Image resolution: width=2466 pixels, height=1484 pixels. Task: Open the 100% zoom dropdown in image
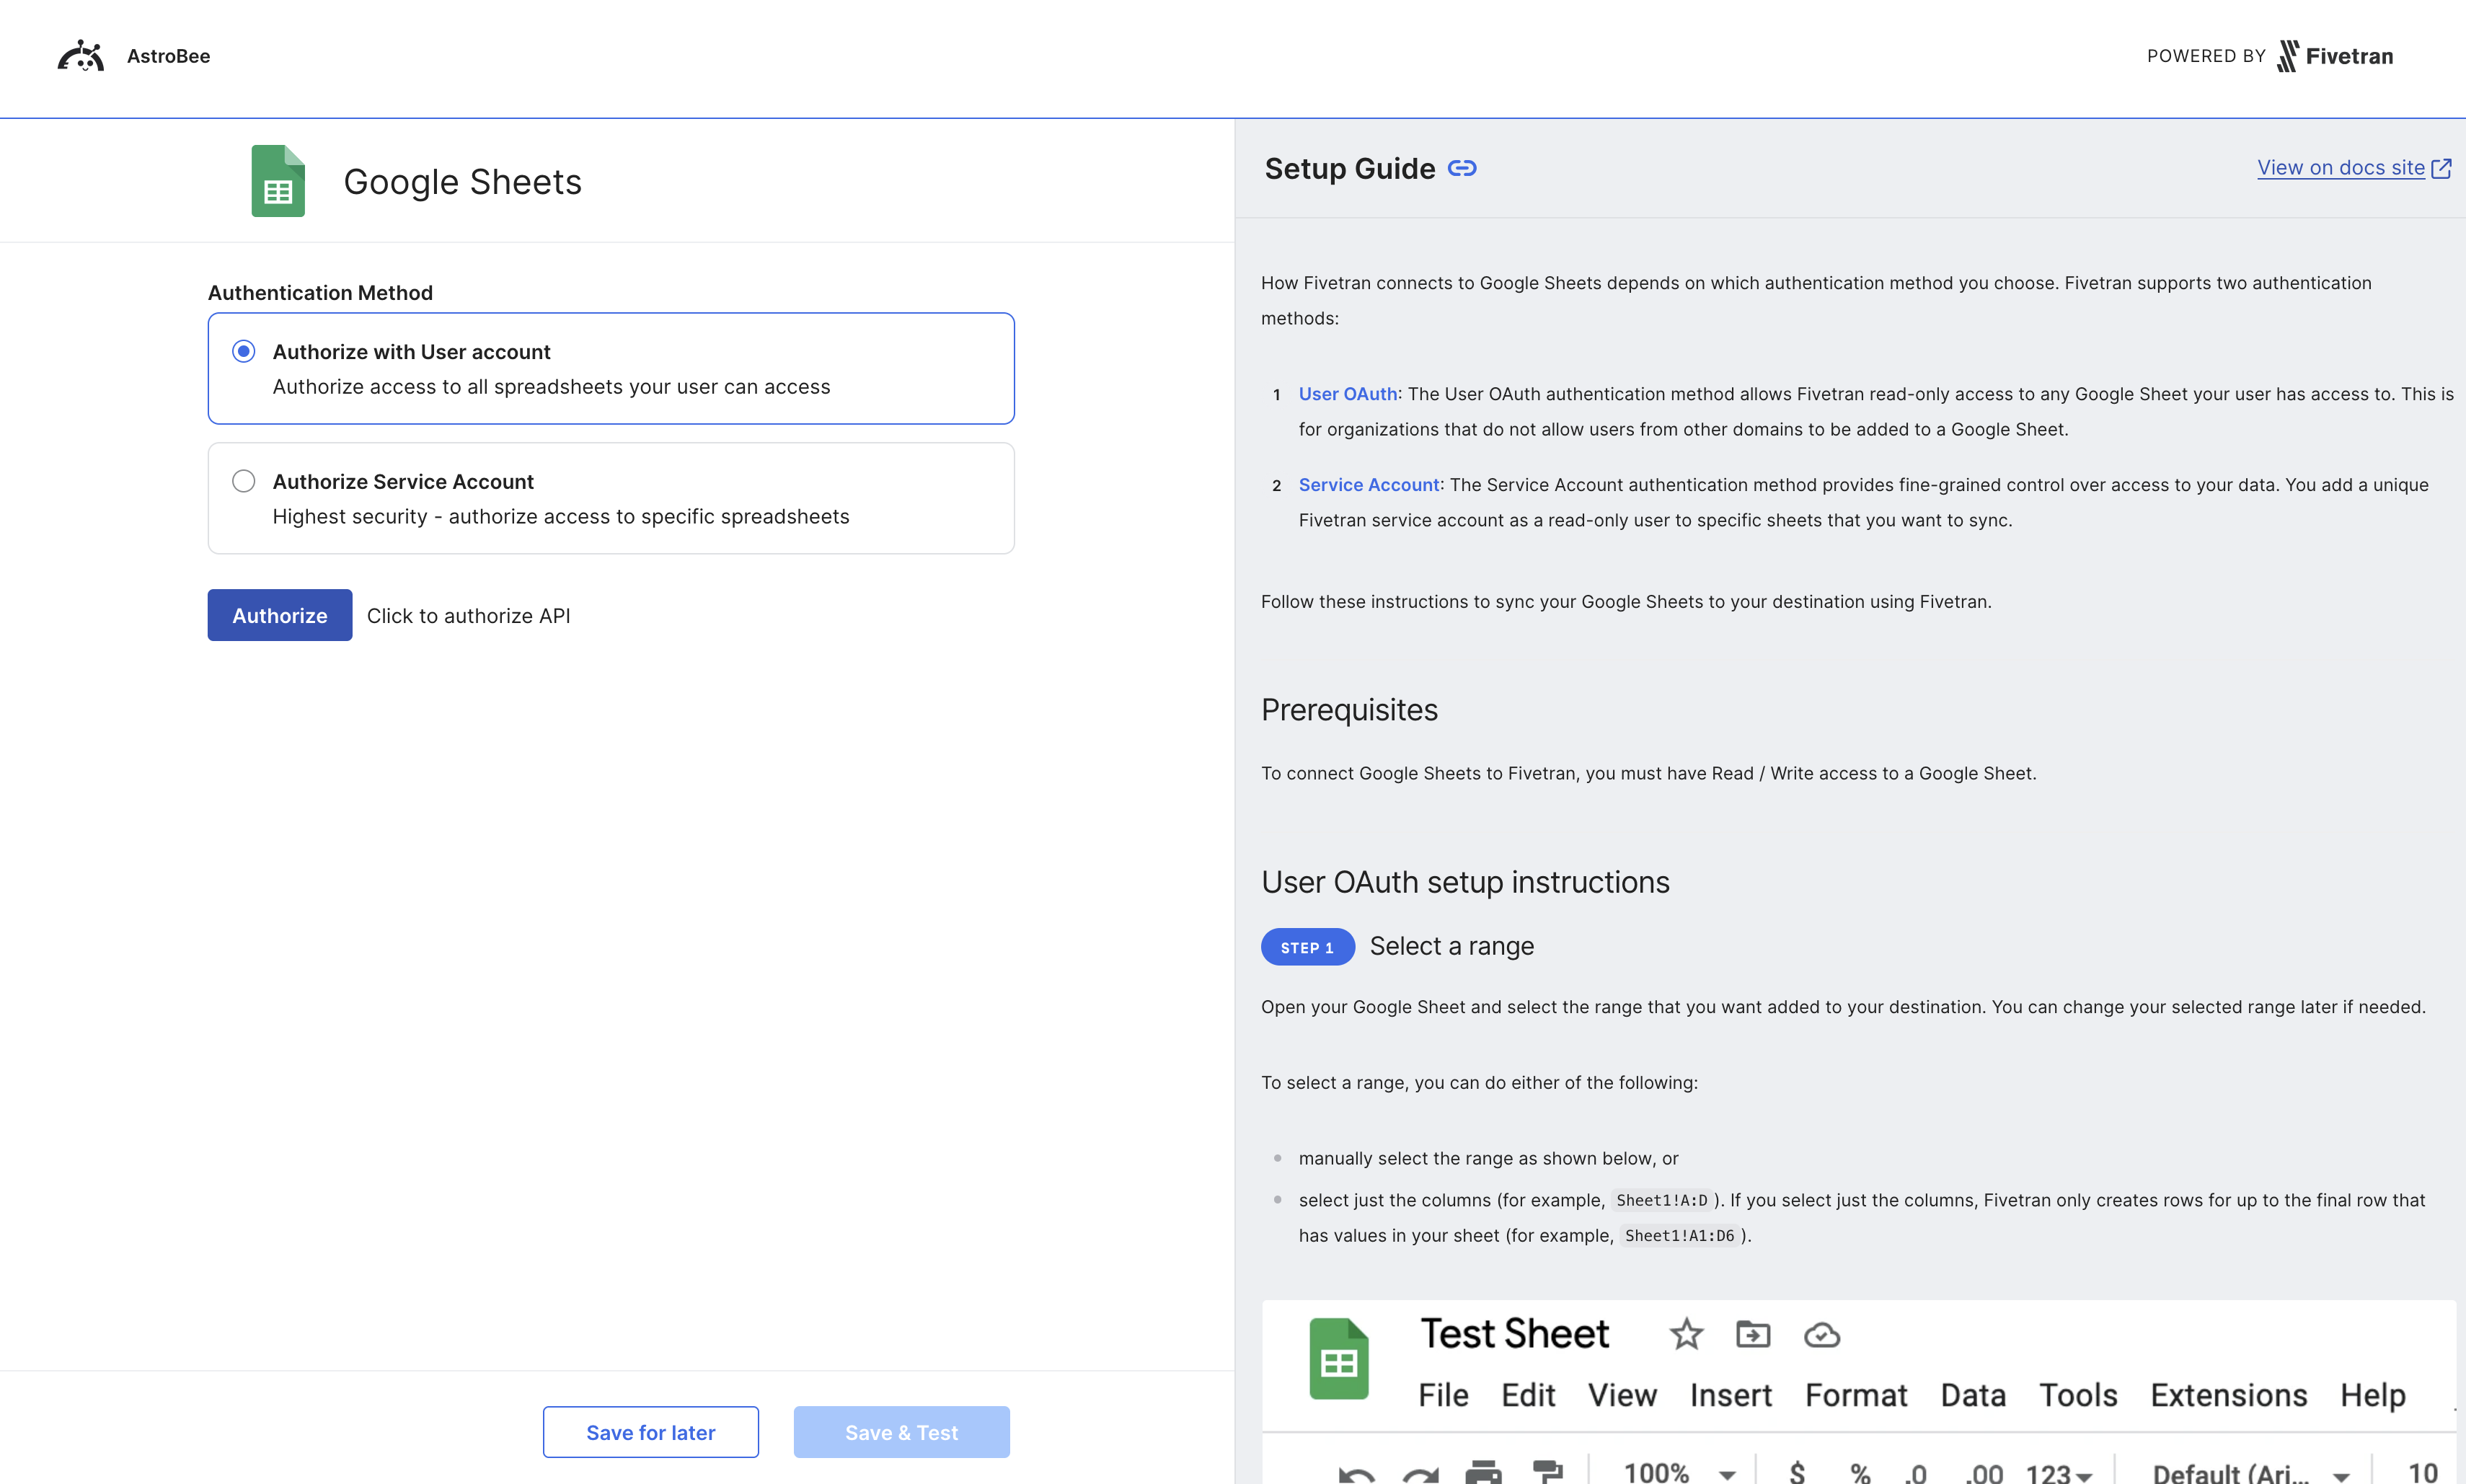pyautogui.click(x=1726, y=1474)
